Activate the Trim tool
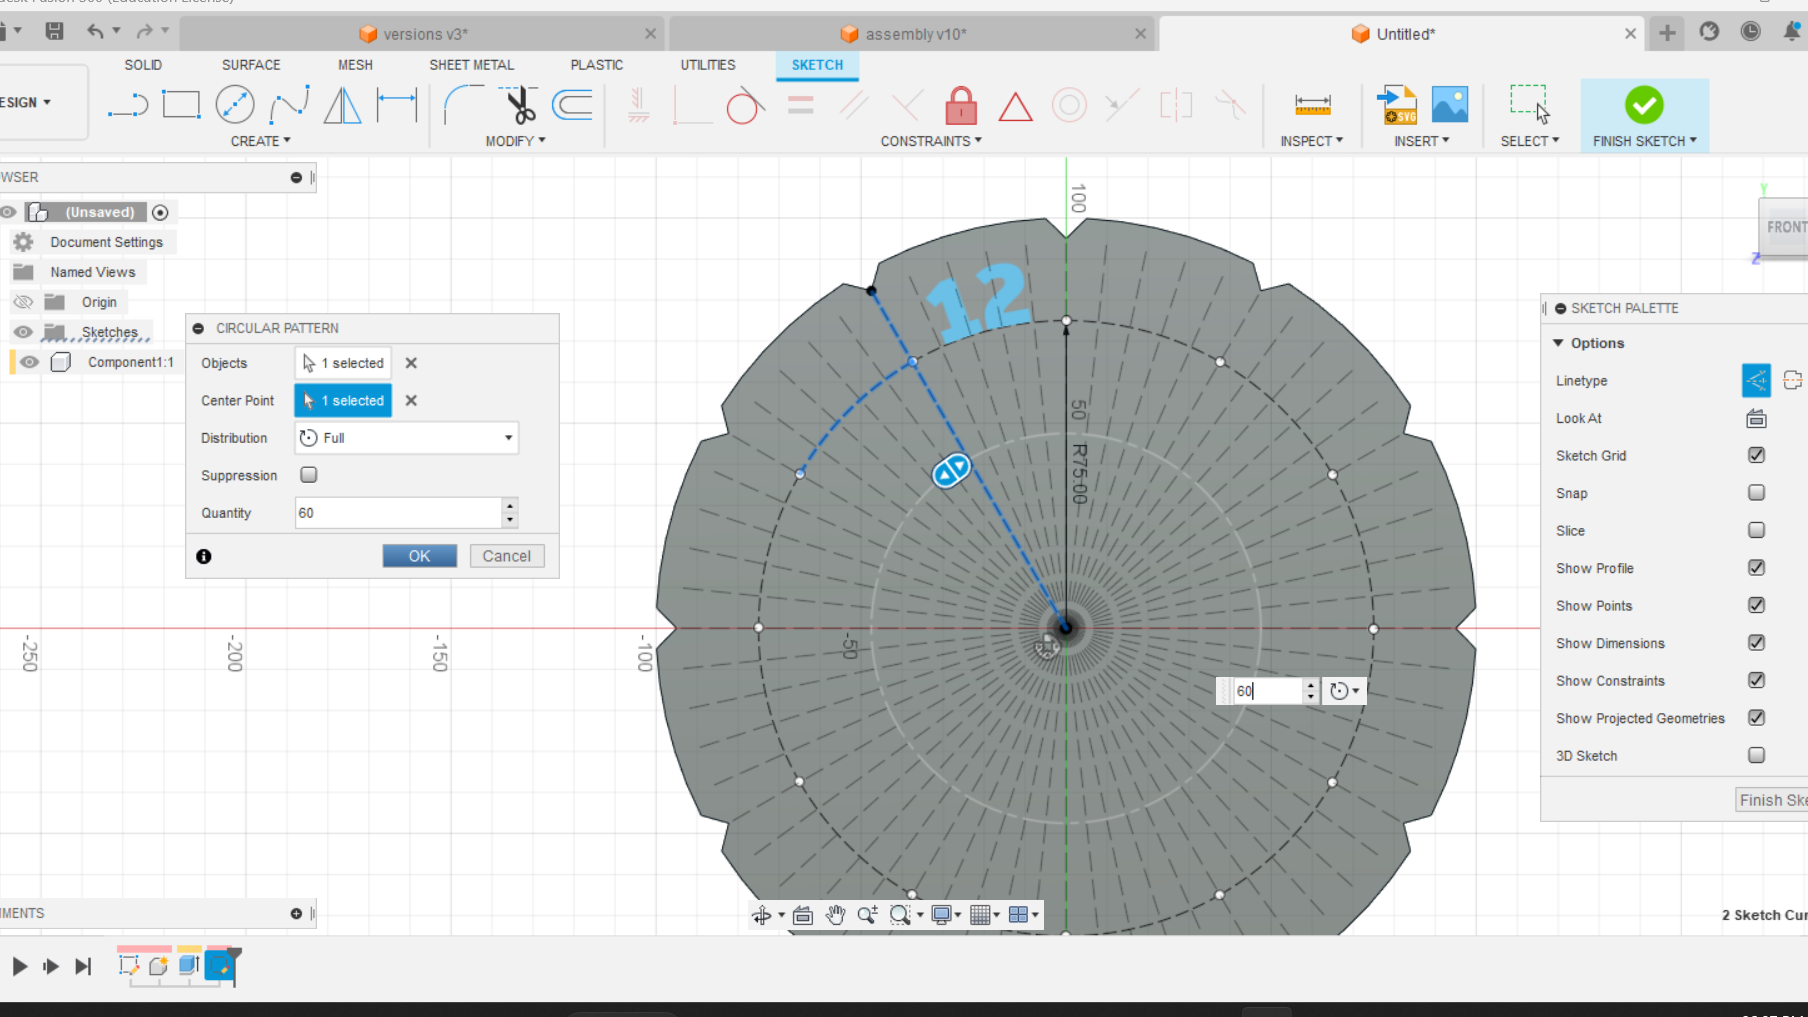Screen dimensions: 1808x1017 (516, 103)
